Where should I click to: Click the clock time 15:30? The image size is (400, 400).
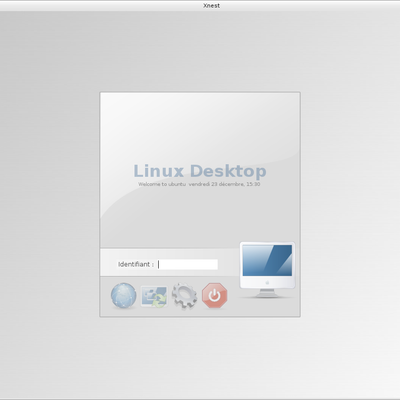pos(253,184)
